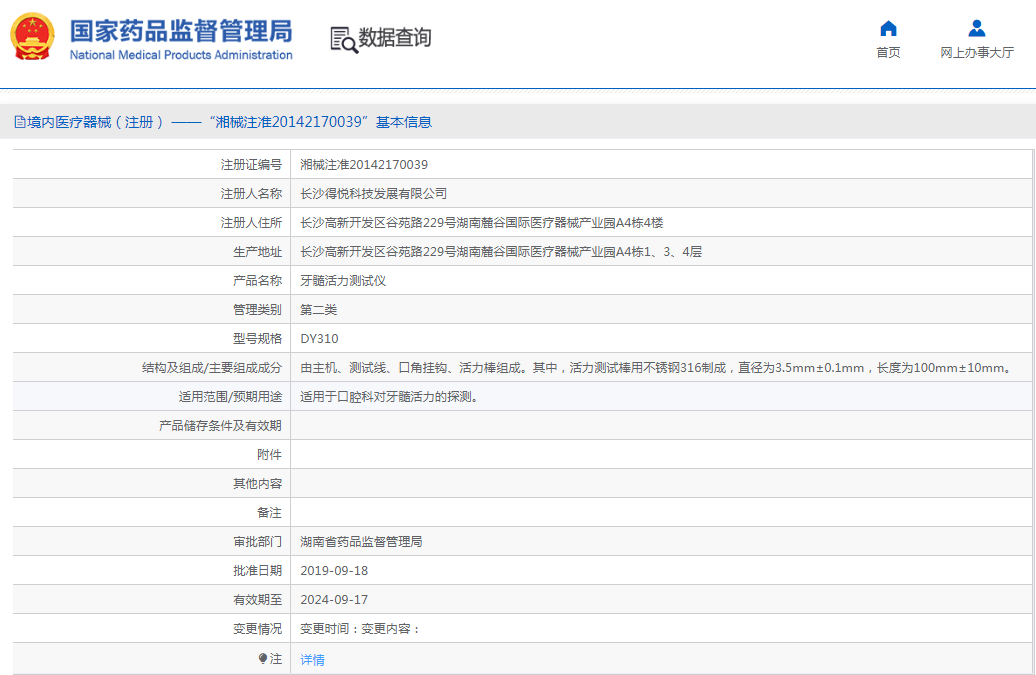Go to 网上办事大厅 text link
The height and width of the screenshot is (675, 1036).
[x=976, y=53]
